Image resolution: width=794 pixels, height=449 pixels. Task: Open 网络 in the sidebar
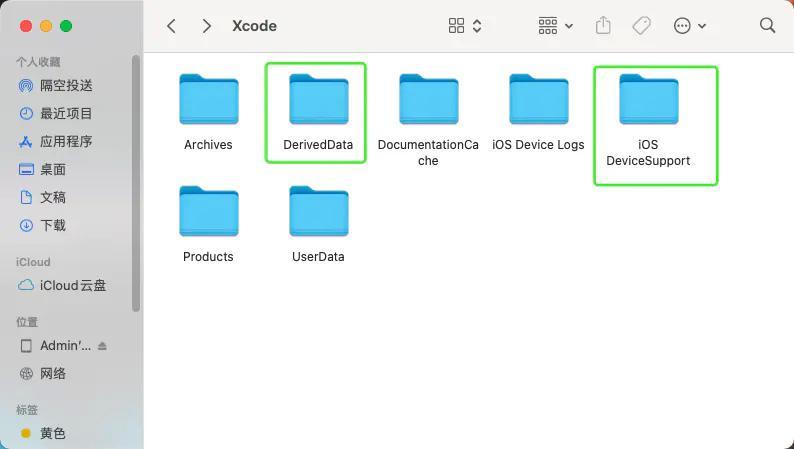pos(43,374)
